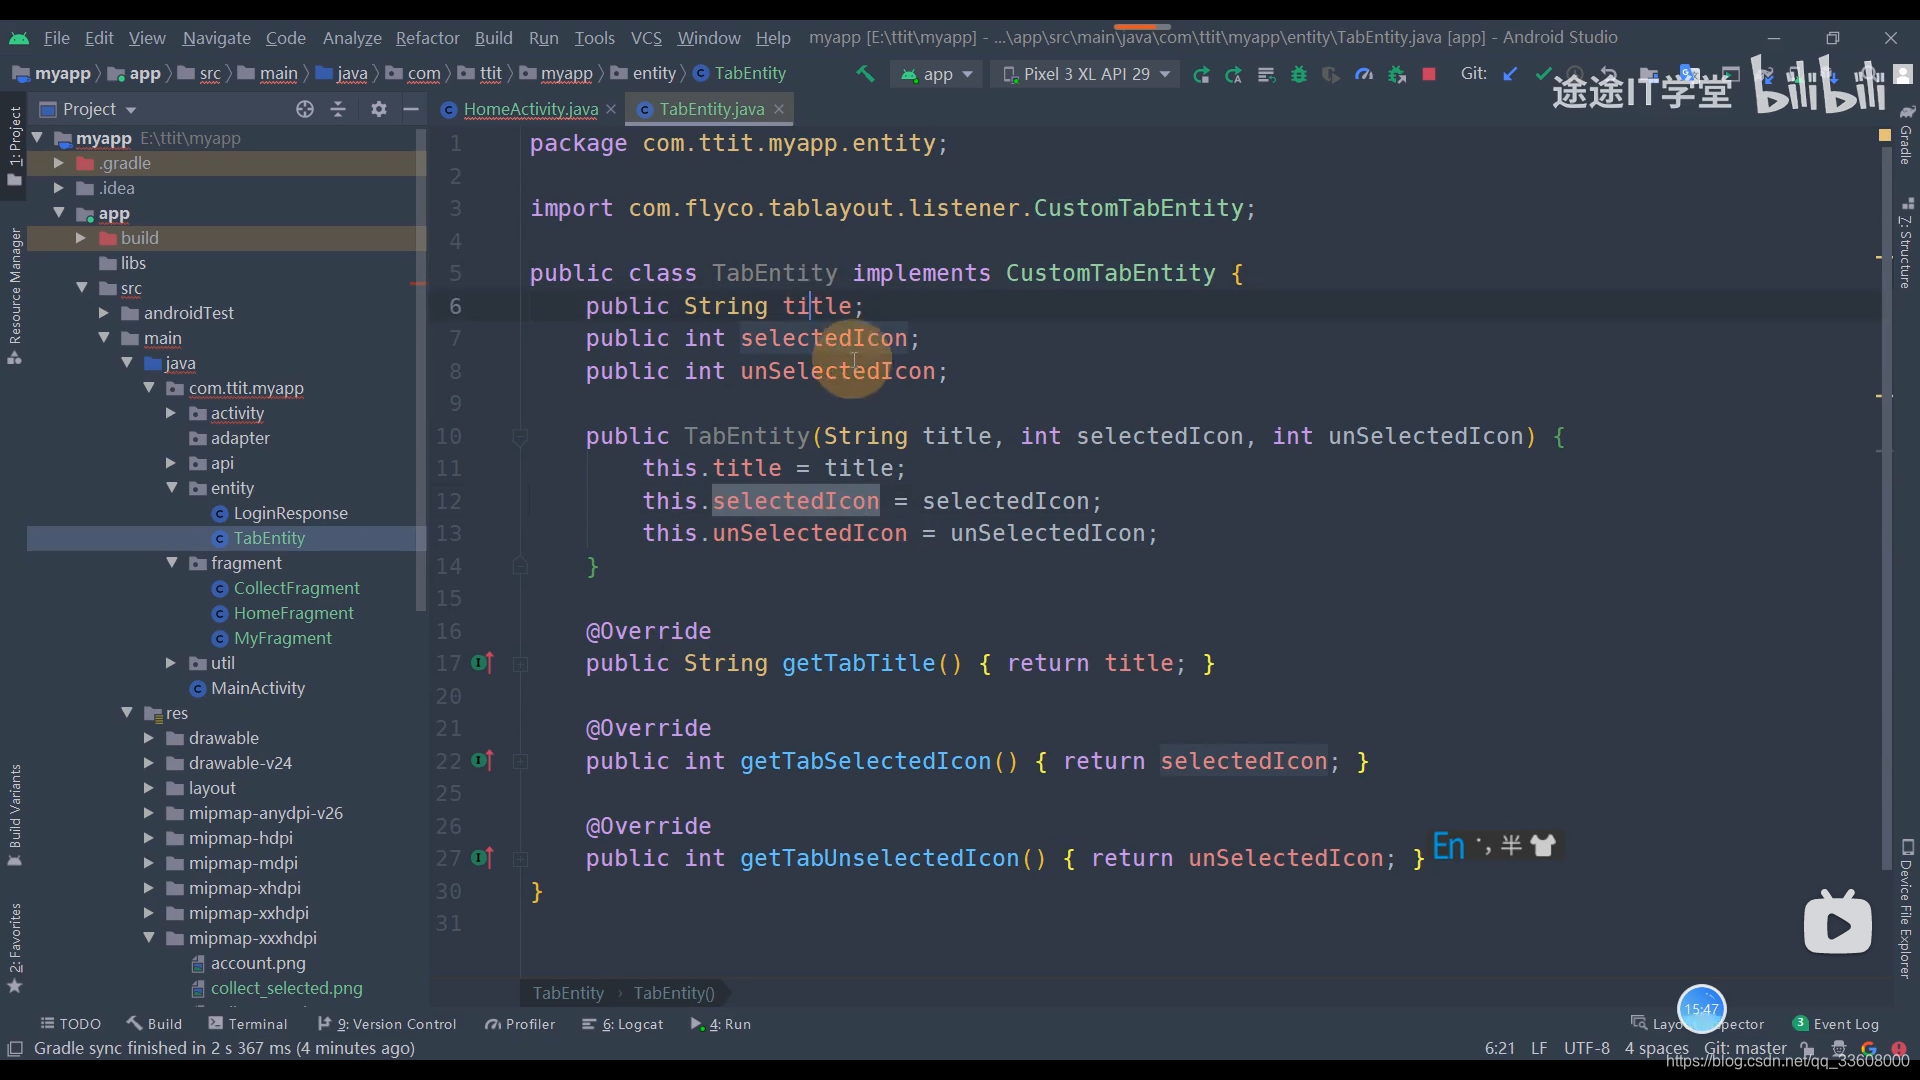Click Attach Debugger to Android Process icon
The width and height of the screenshot is (1920, 1080).
point(1397,74)
